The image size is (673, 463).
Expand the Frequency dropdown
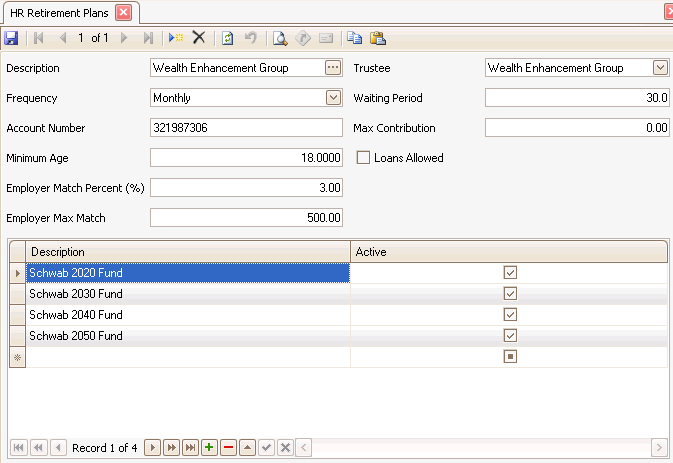pos(333,98)
